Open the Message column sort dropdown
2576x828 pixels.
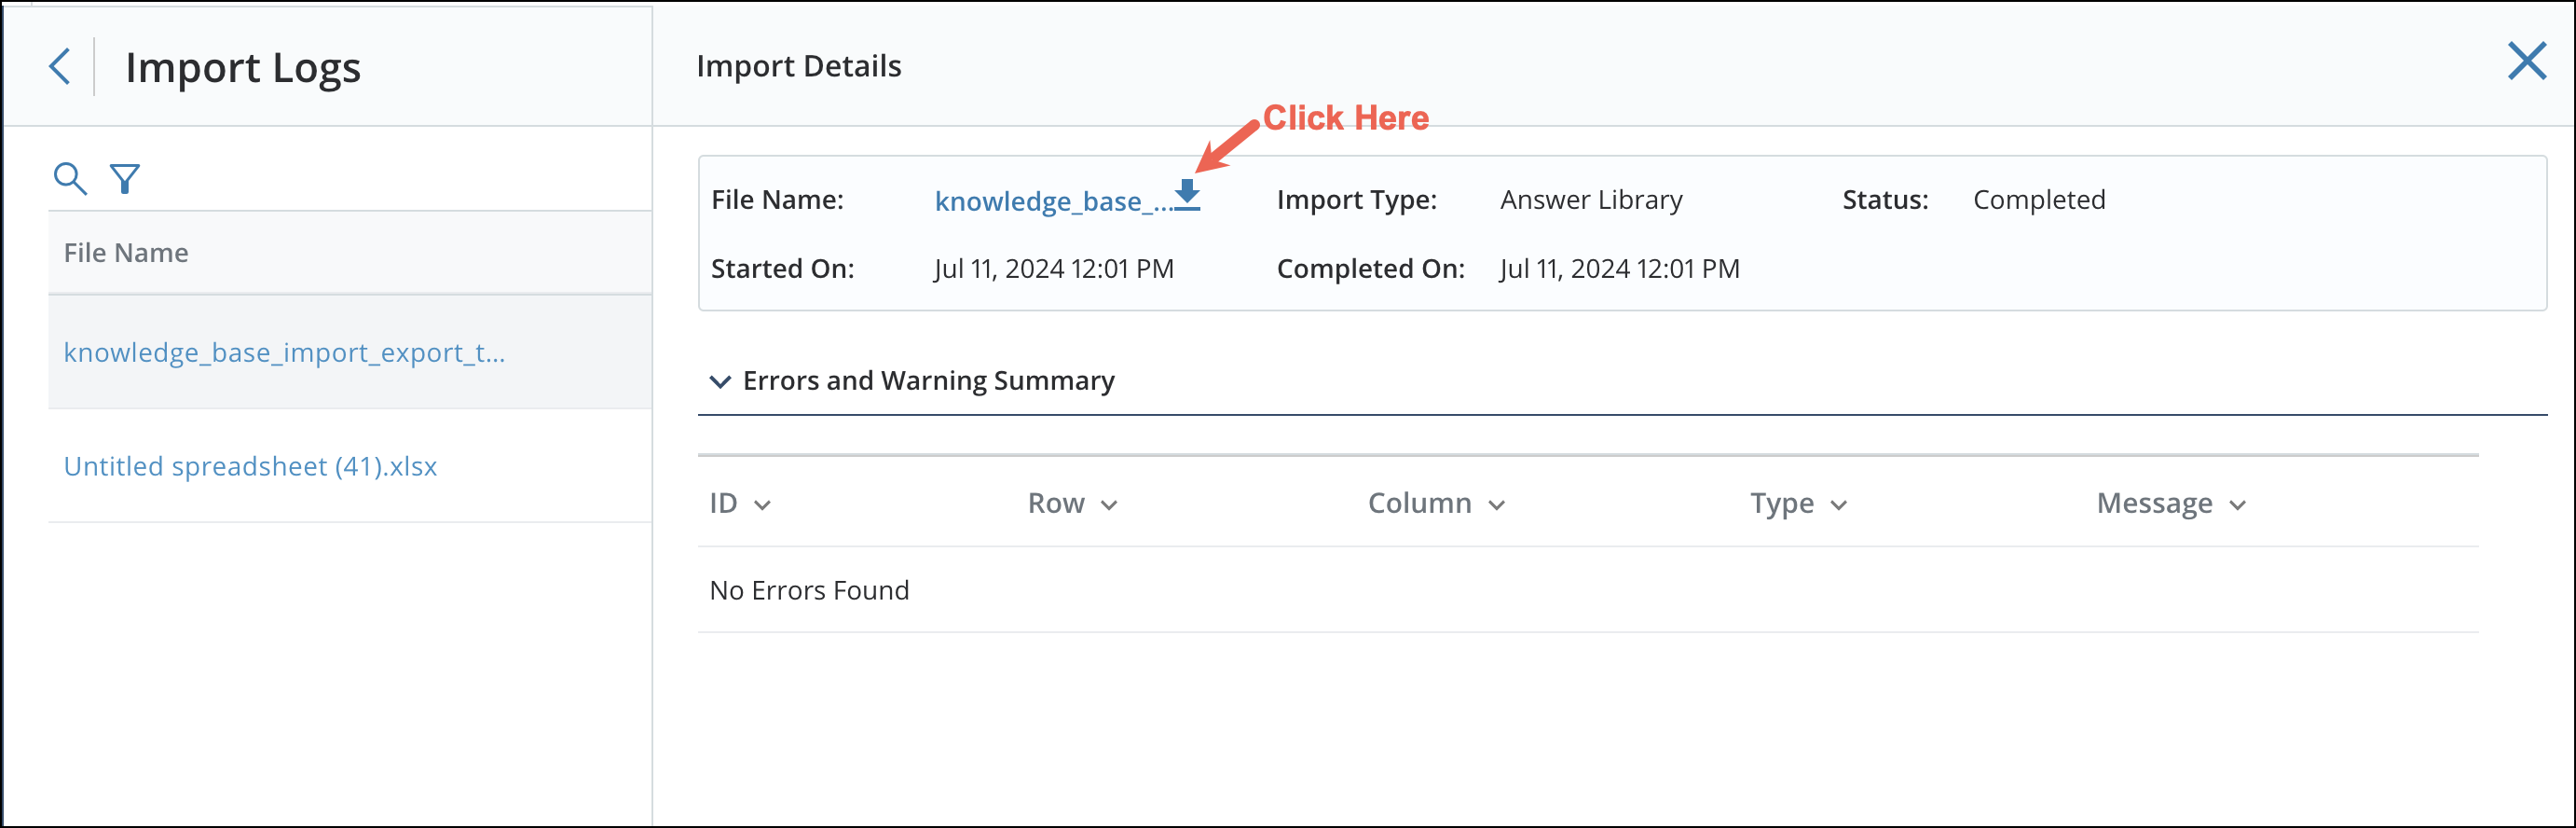2237,505
